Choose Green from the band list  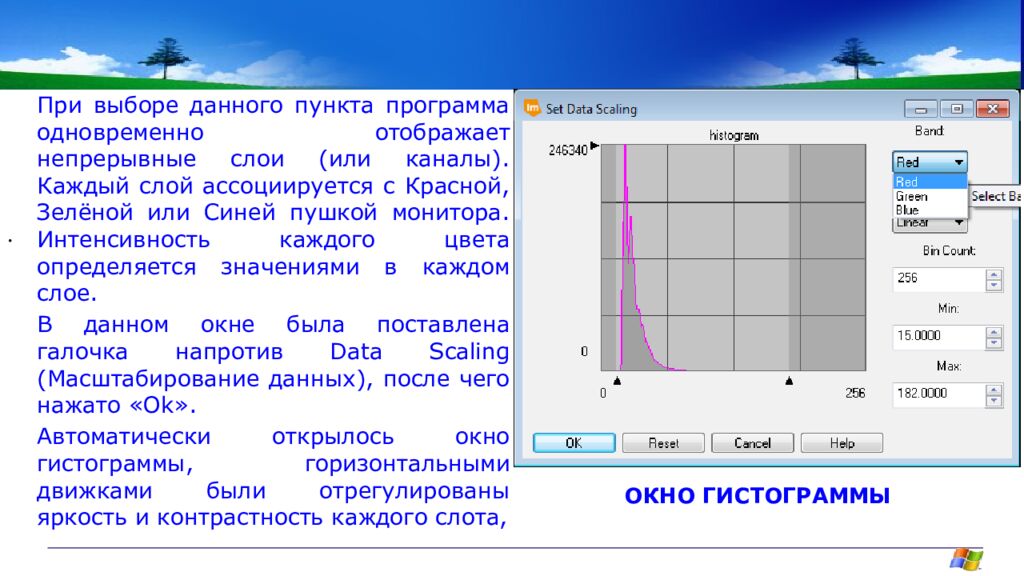(912, 197)
